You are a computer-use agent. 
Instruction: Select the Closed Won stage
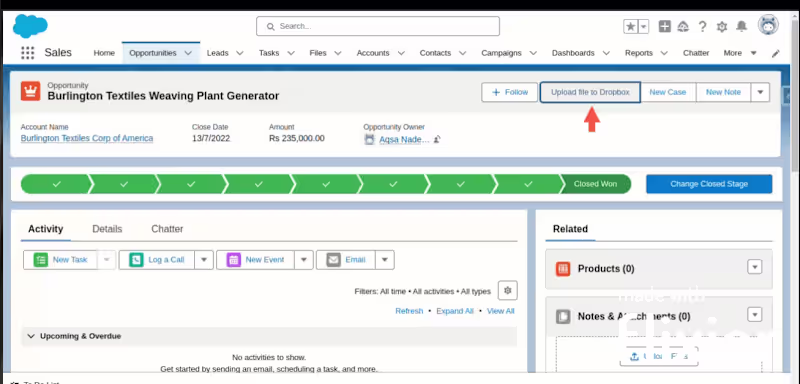595,184
